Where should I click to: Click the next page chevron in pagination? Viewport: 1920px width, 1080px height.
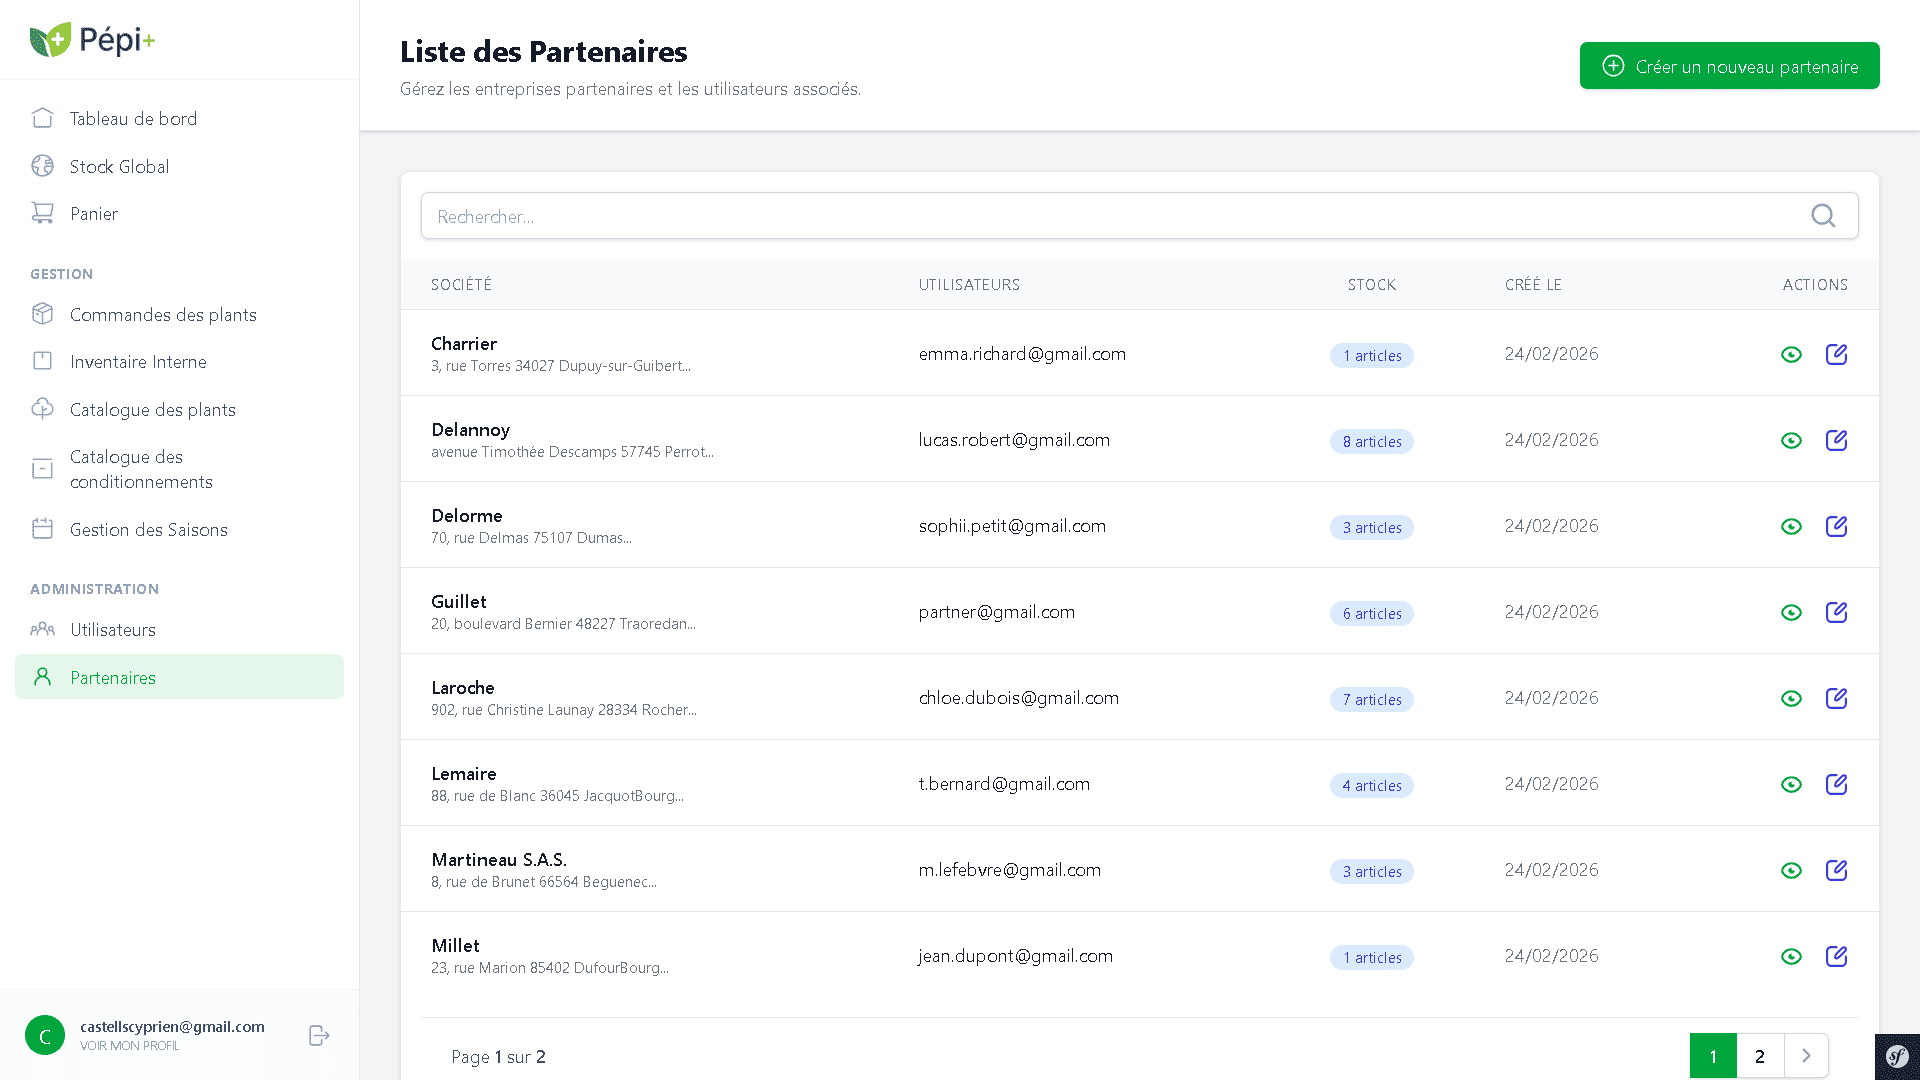tap(1806, 1056)
